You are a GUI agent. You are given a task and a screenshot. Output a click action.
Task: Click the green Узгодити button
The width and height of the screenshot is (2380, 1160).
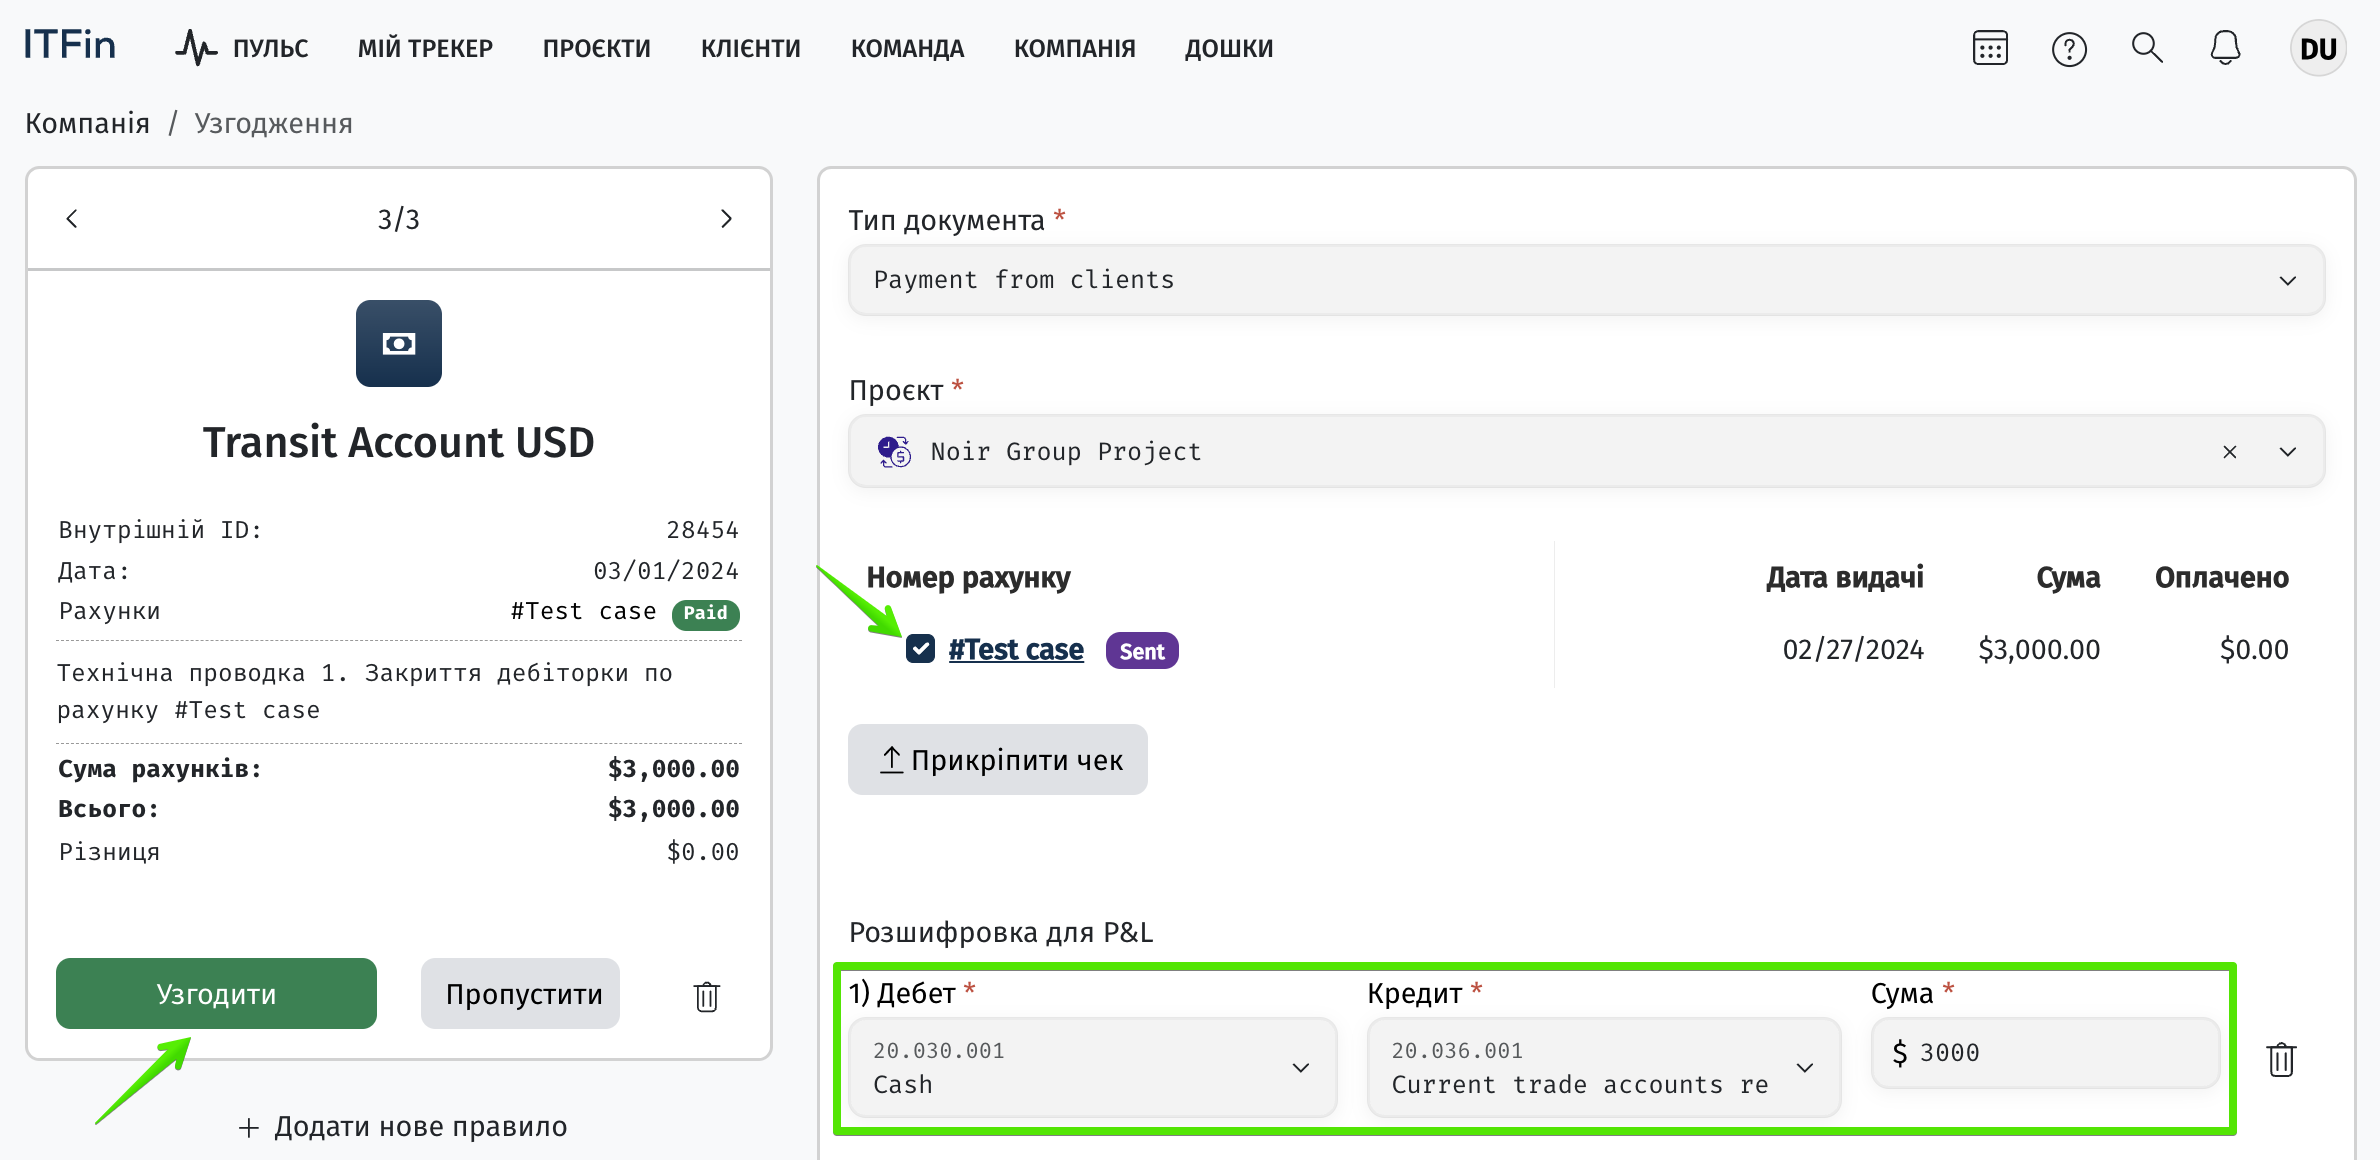(216, 994)
